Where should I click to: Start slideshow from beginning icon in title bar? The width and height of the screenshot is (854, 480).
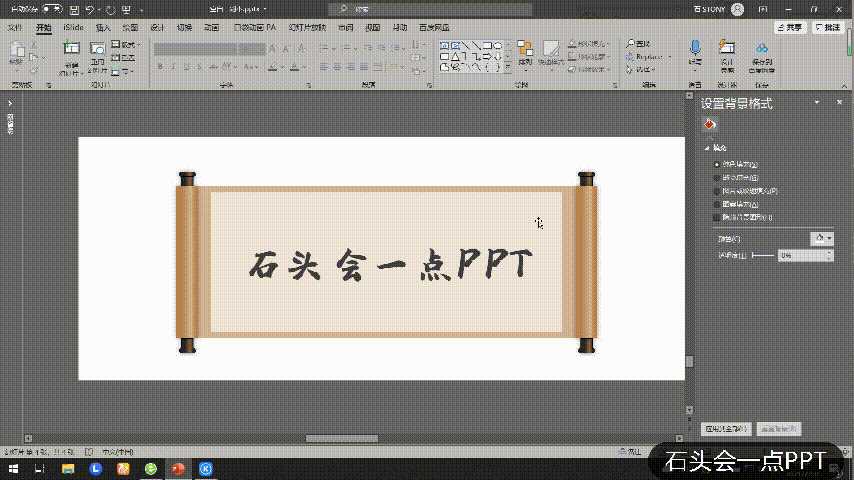point(126,10)
